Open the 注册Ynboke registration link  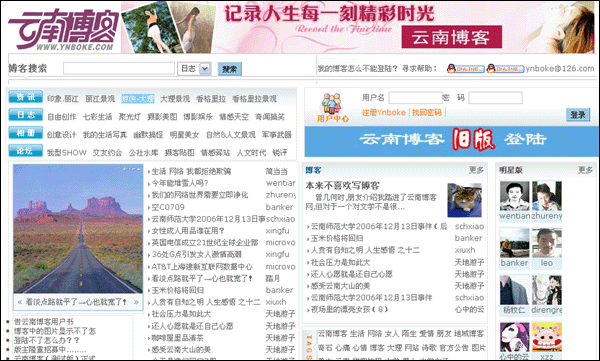[384, 113]
